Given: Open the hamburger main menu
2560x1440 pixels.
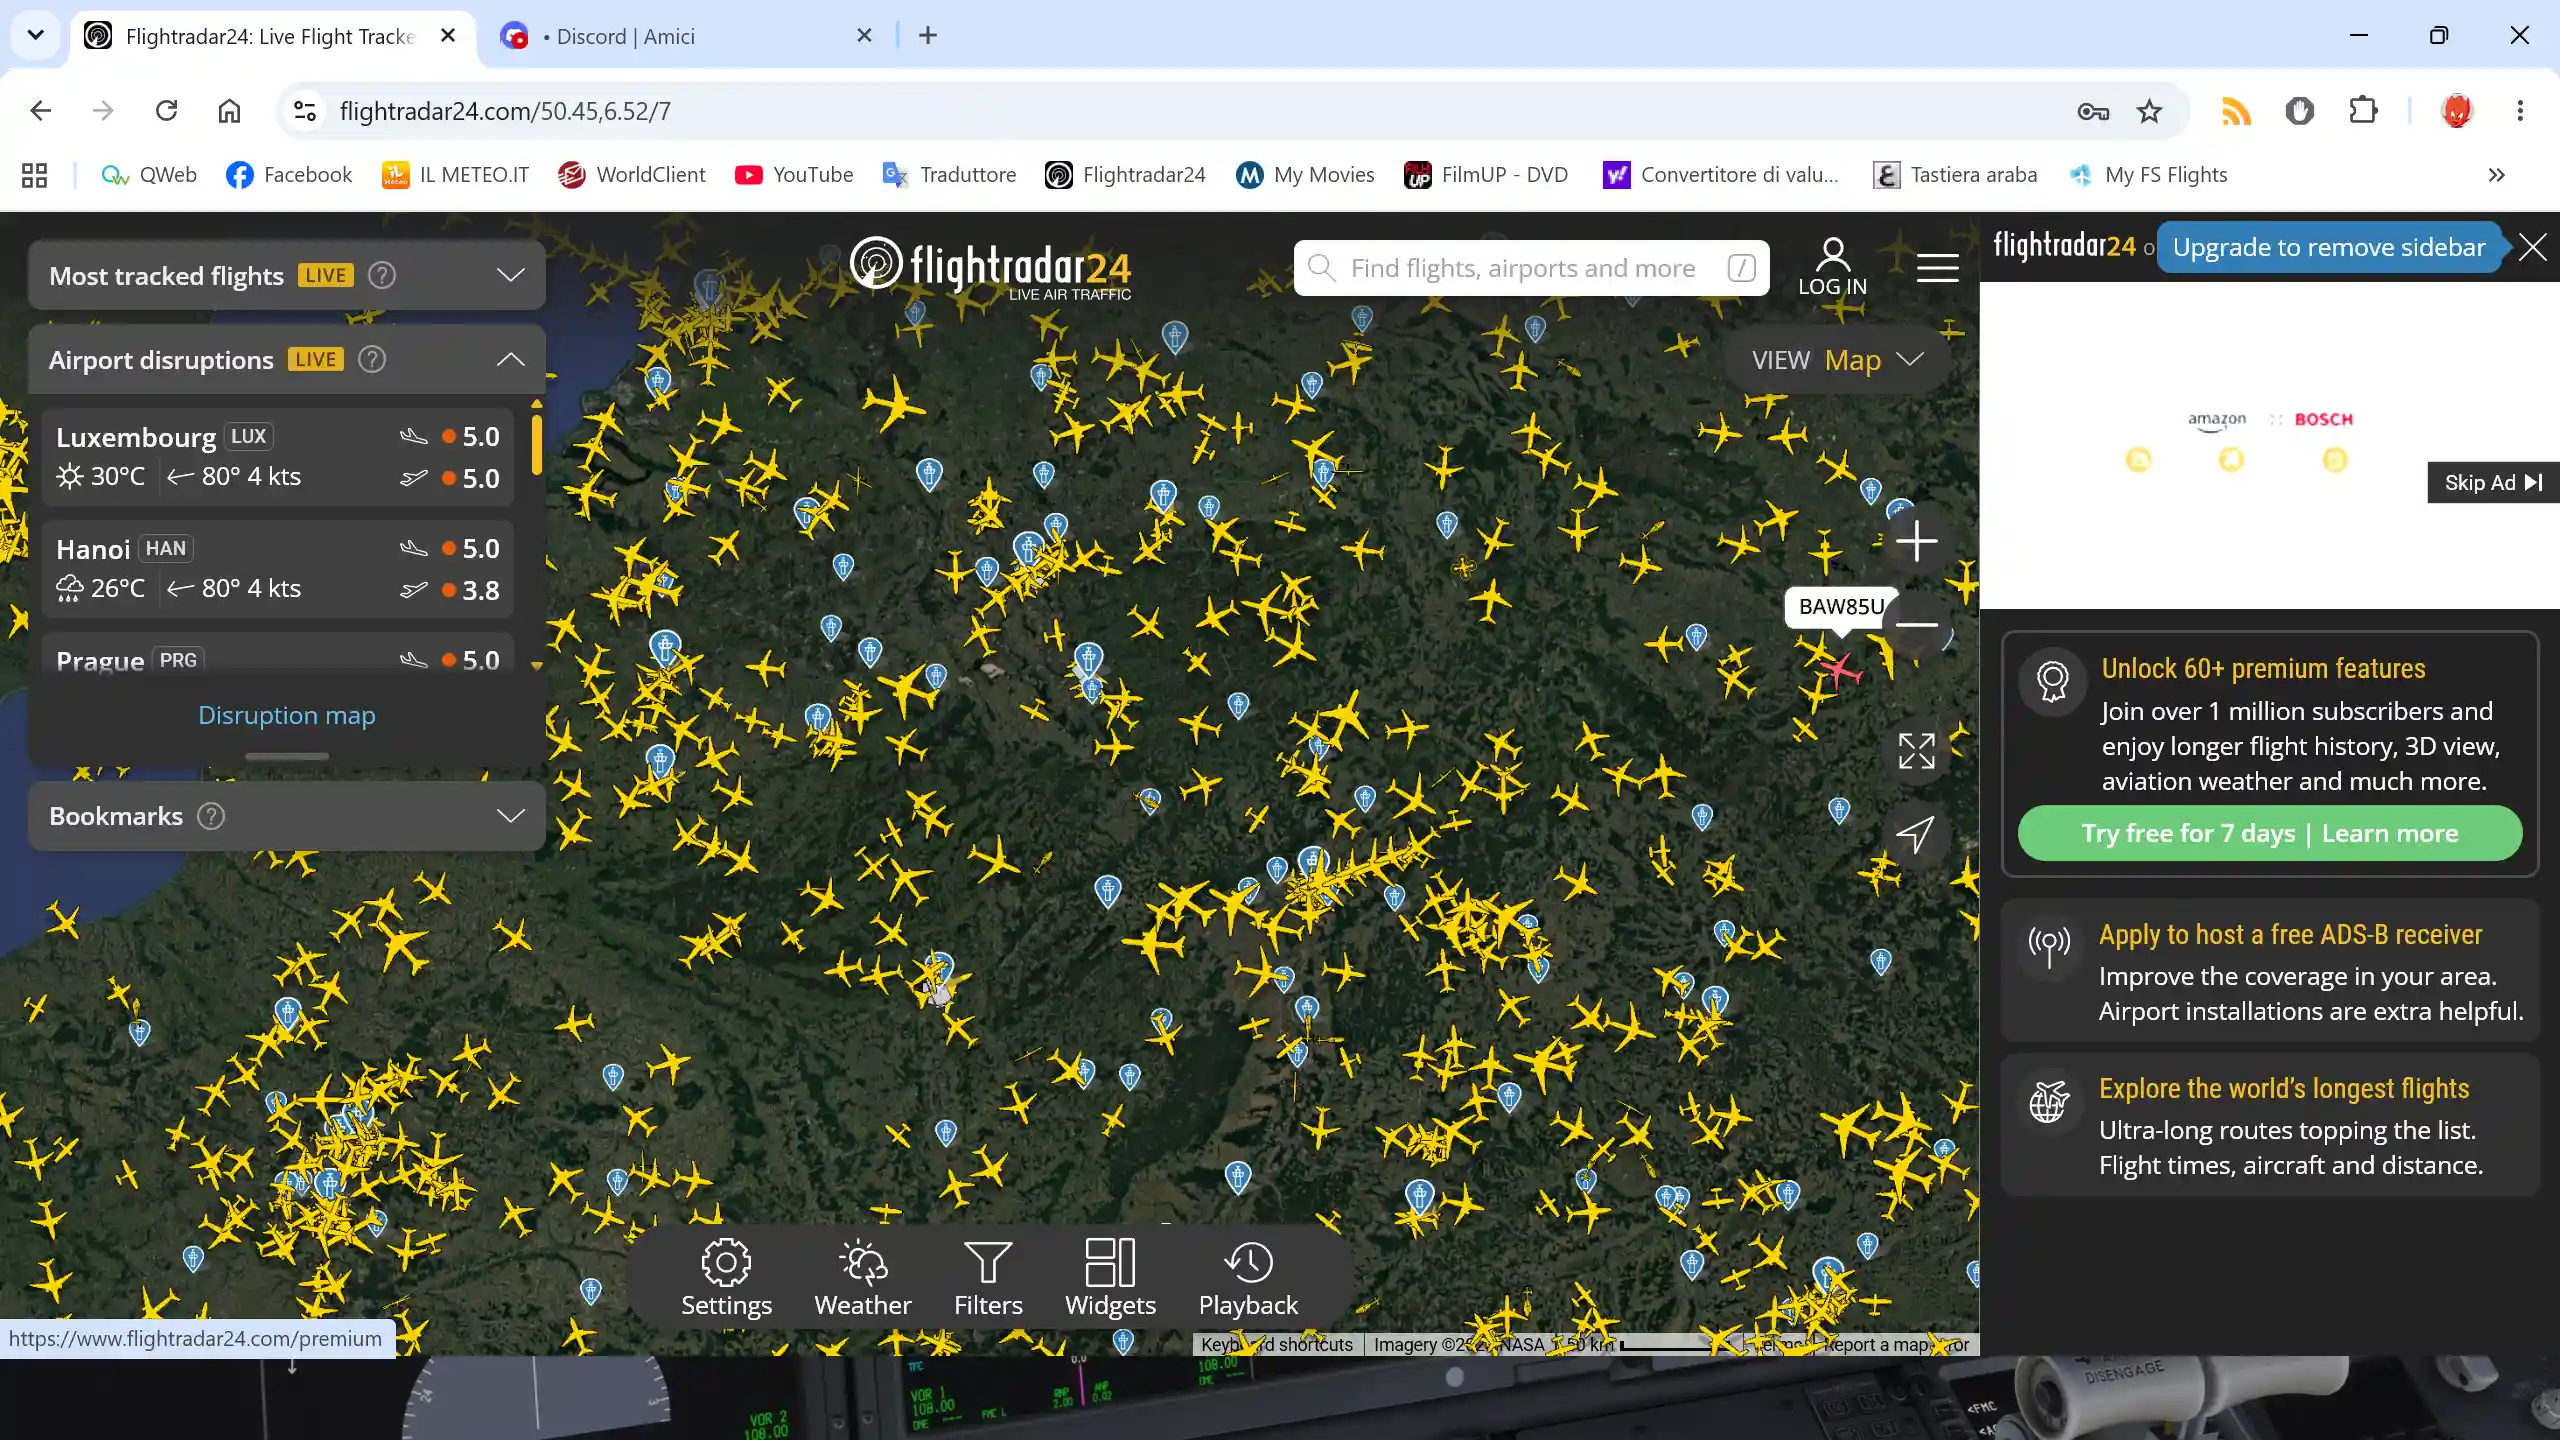Looking at the screenshot, I should (x=1937, y=268).
